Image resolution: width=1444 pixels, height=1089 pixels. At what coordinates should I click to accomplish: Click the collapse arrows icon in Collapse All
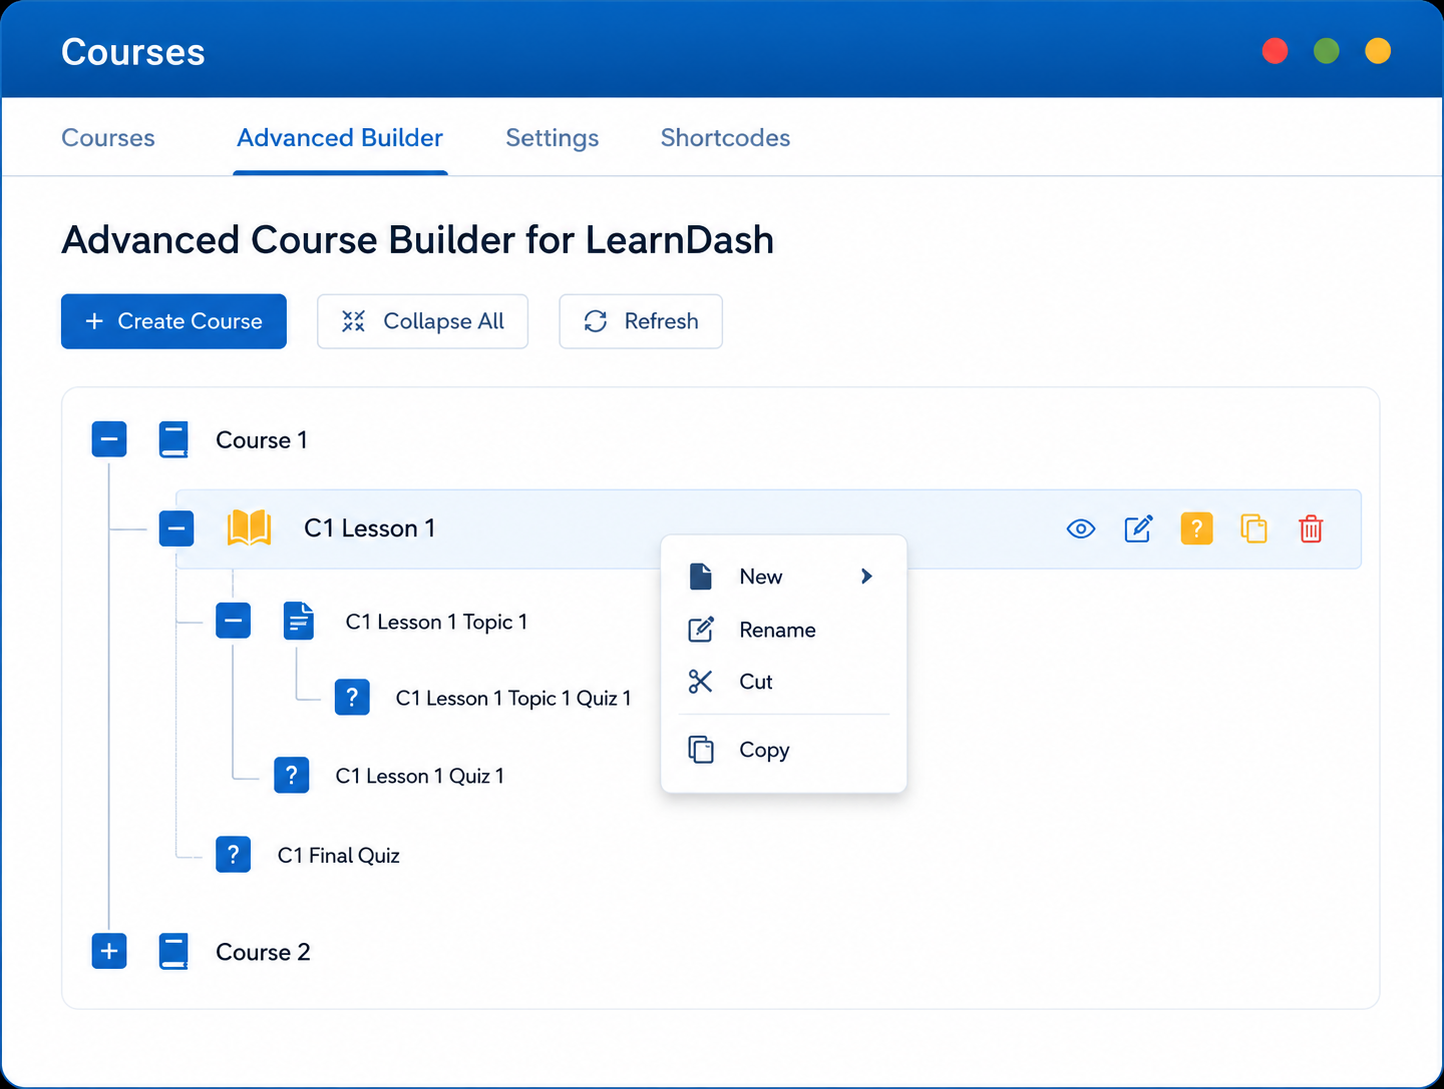point(353,321)
